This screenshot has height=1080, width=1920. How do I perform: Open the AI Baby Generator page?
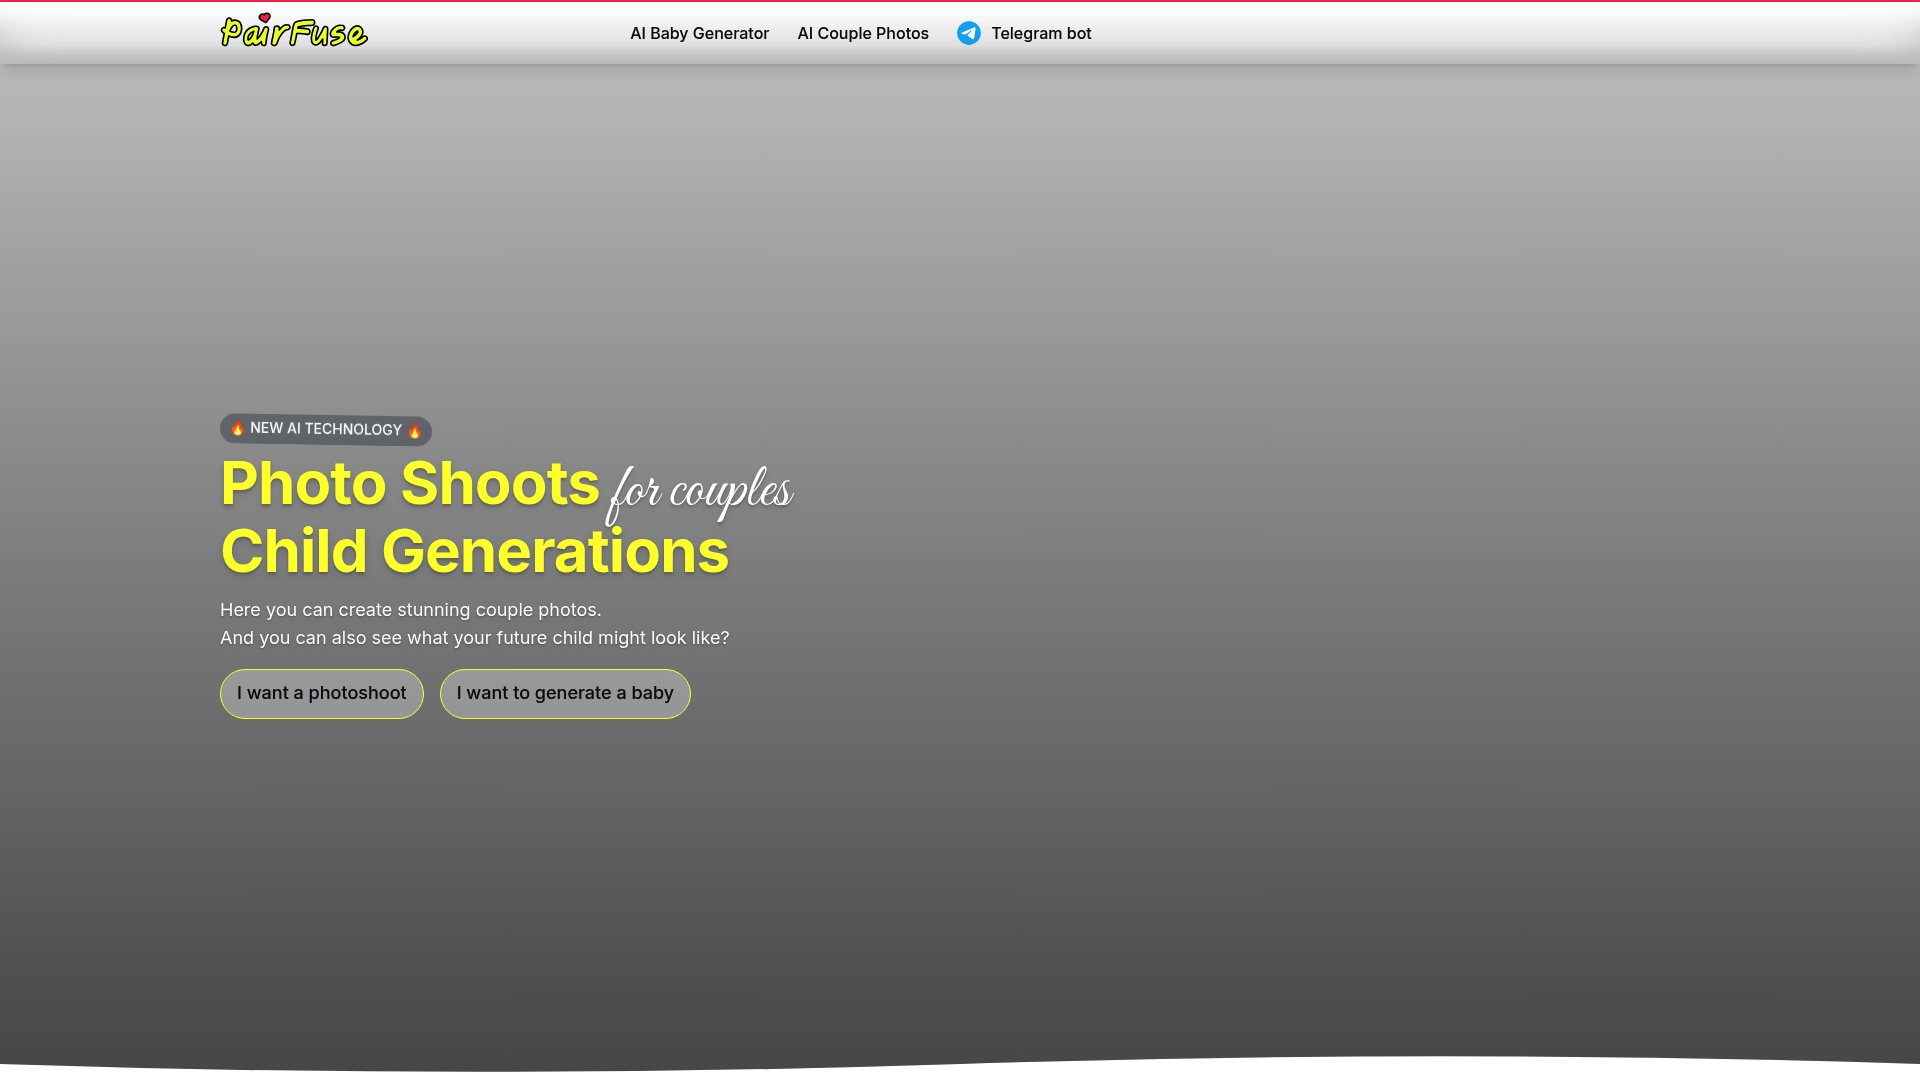[x=699, y=33]
